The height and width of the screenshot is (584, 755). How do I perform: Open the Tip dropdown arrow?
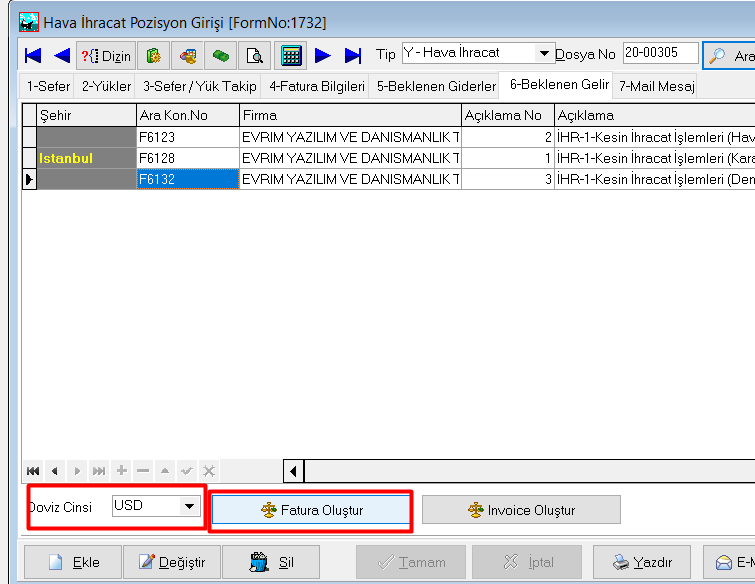544,53
